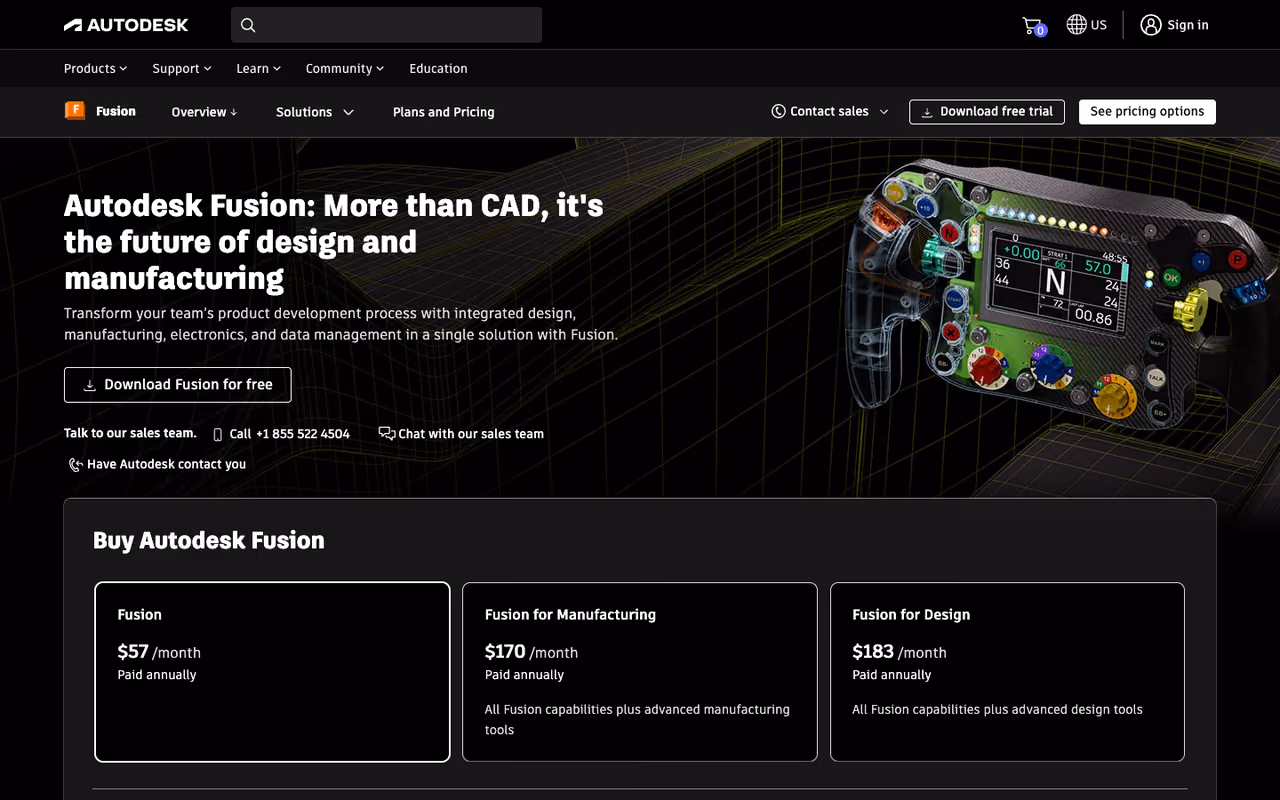The width and height of the screenshot is (1280, 800).
Task: Click the main Autodesk Fusion headline
Action: [x=334, y=241]
